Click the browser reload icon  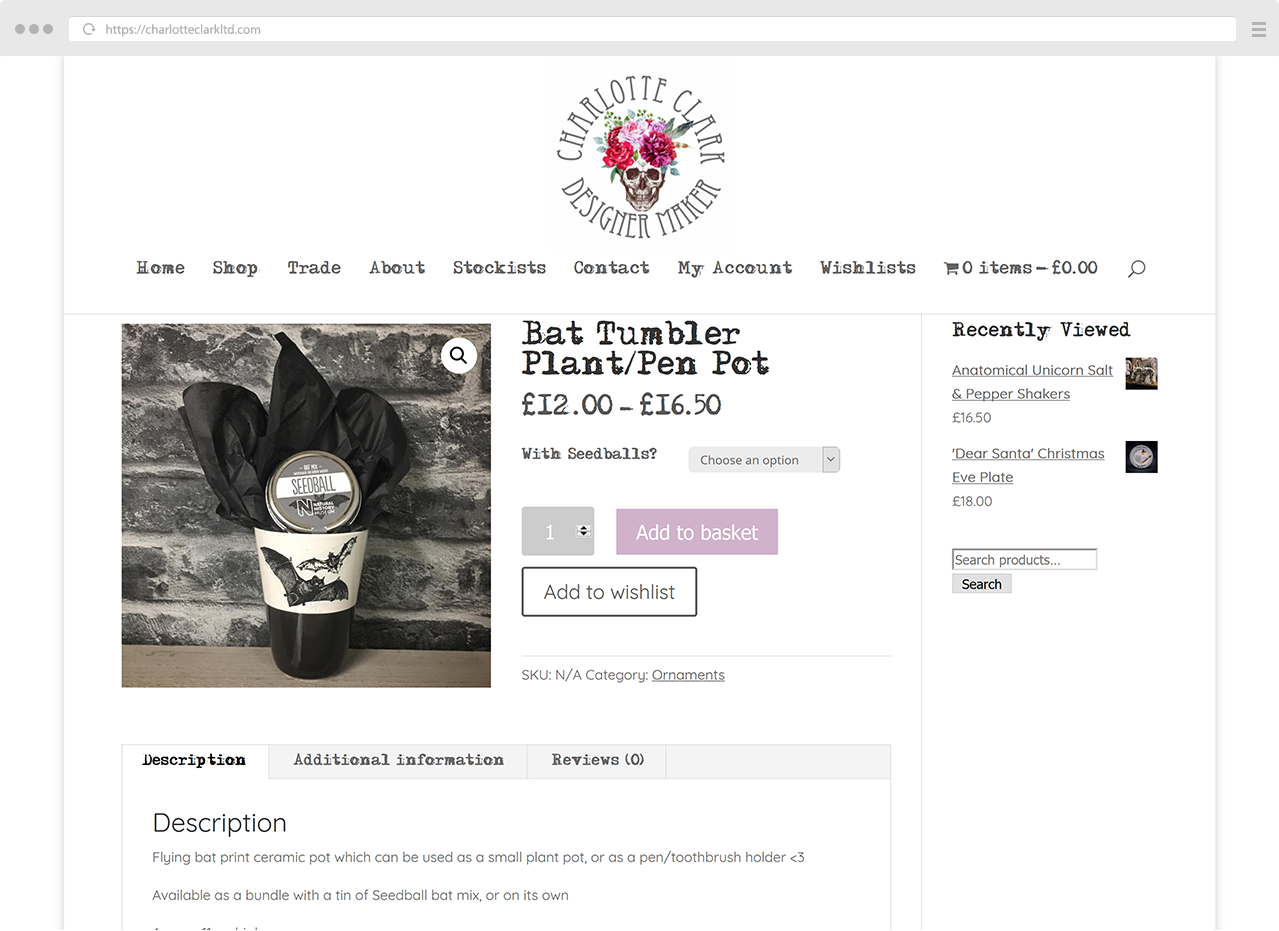pyautogui.click(x=89, y=30)
